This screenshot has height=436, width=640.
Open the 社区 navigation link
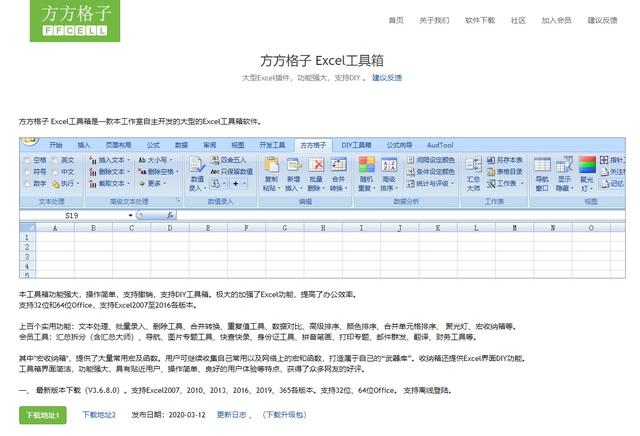tap(518, 20)
